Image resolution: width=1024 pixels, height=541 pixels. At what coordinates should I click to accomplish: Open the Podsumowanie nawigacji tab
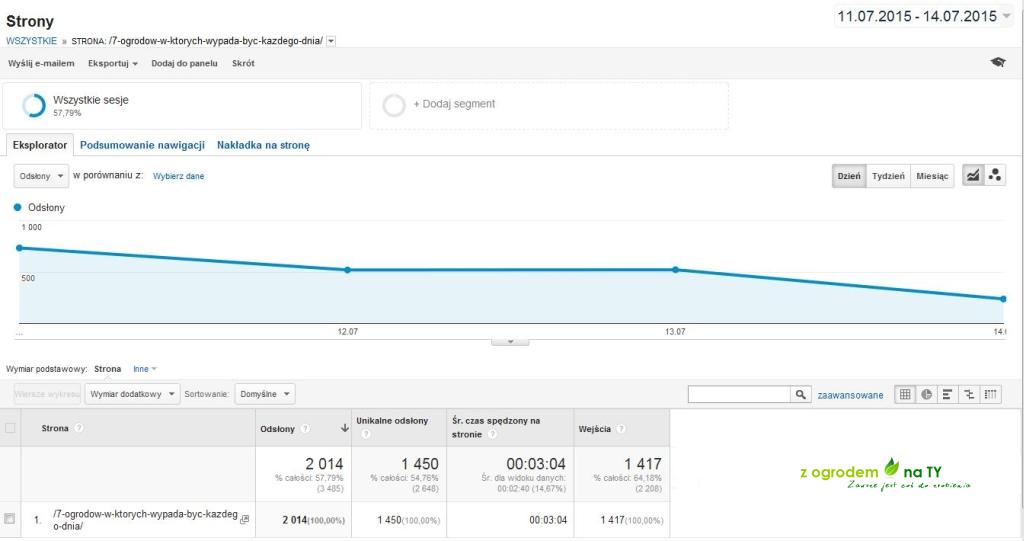pyautogui.click(x=142, y=145)
